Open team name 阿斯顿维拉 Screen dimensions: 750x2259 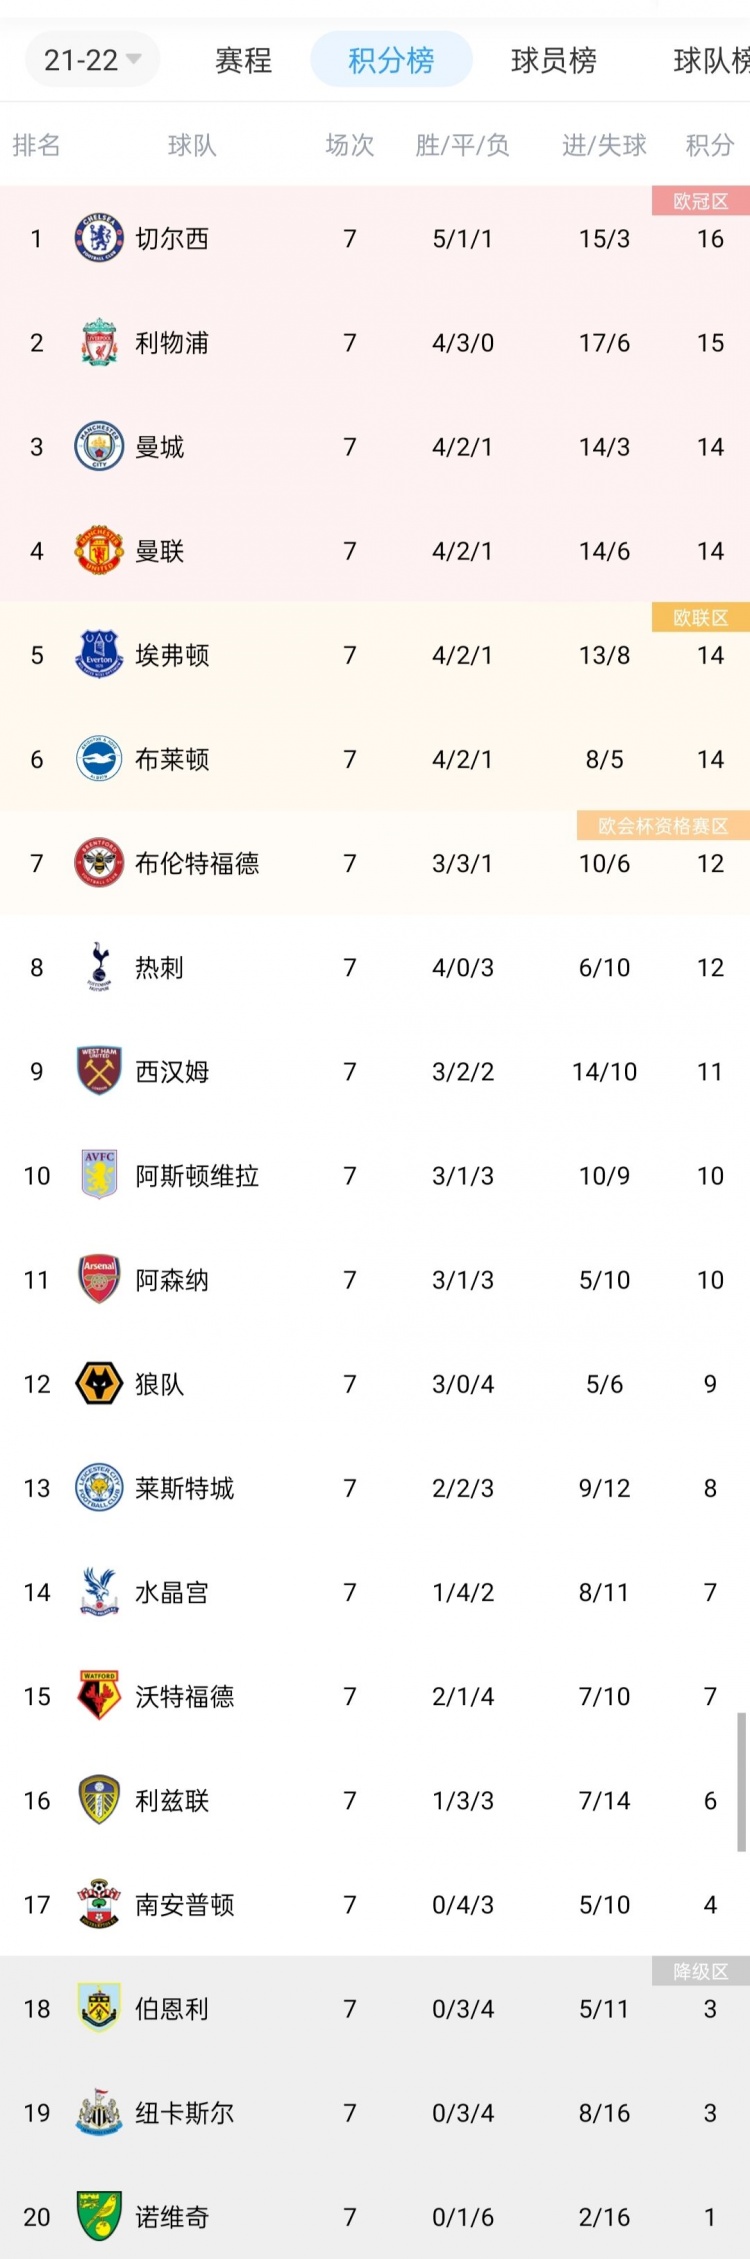tap(197, 1175)
